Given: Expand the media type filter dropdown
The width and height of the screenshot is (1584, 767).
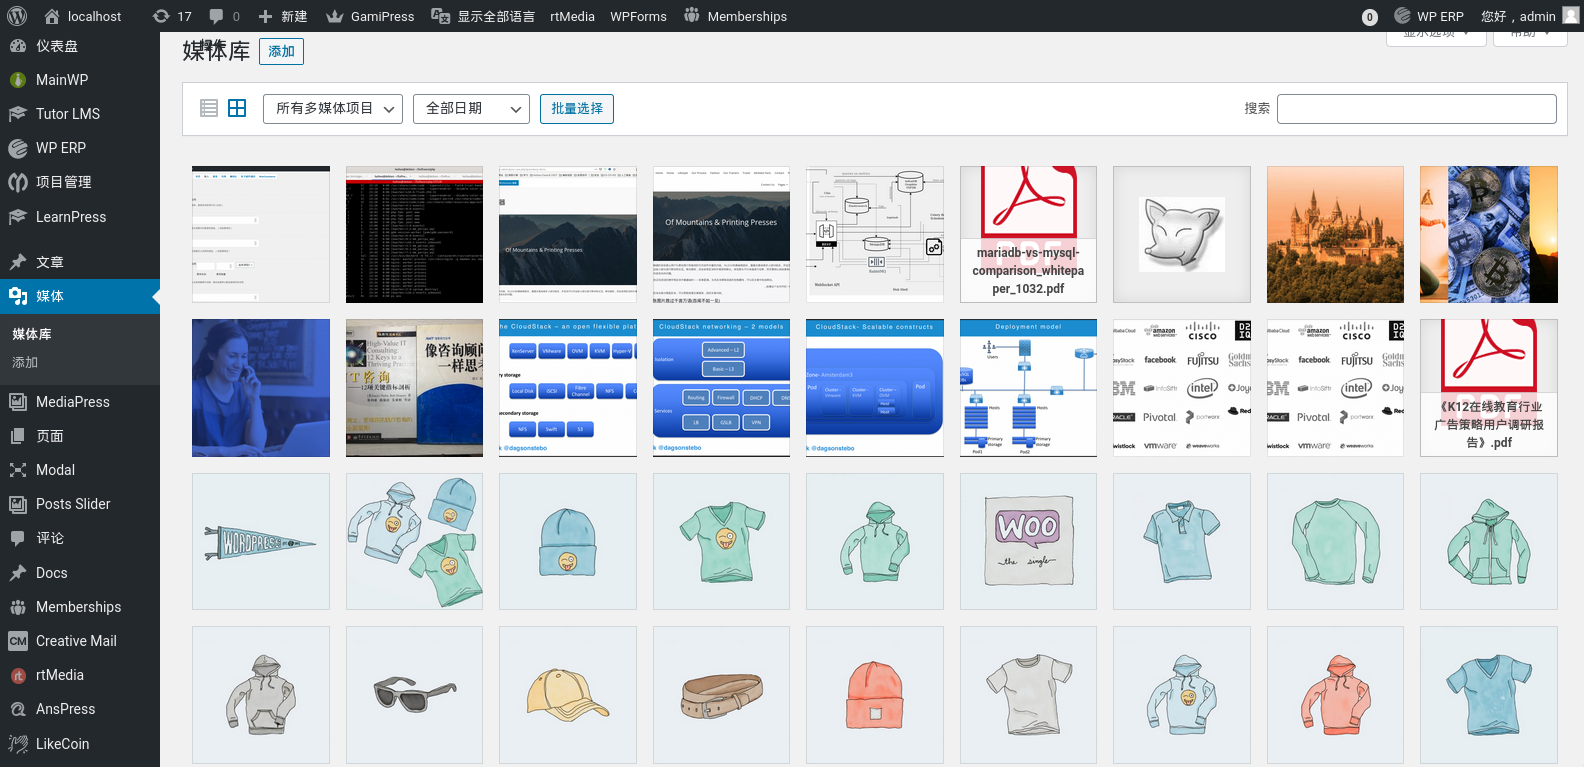Looking at the screenshot, I should pos(333,109).
